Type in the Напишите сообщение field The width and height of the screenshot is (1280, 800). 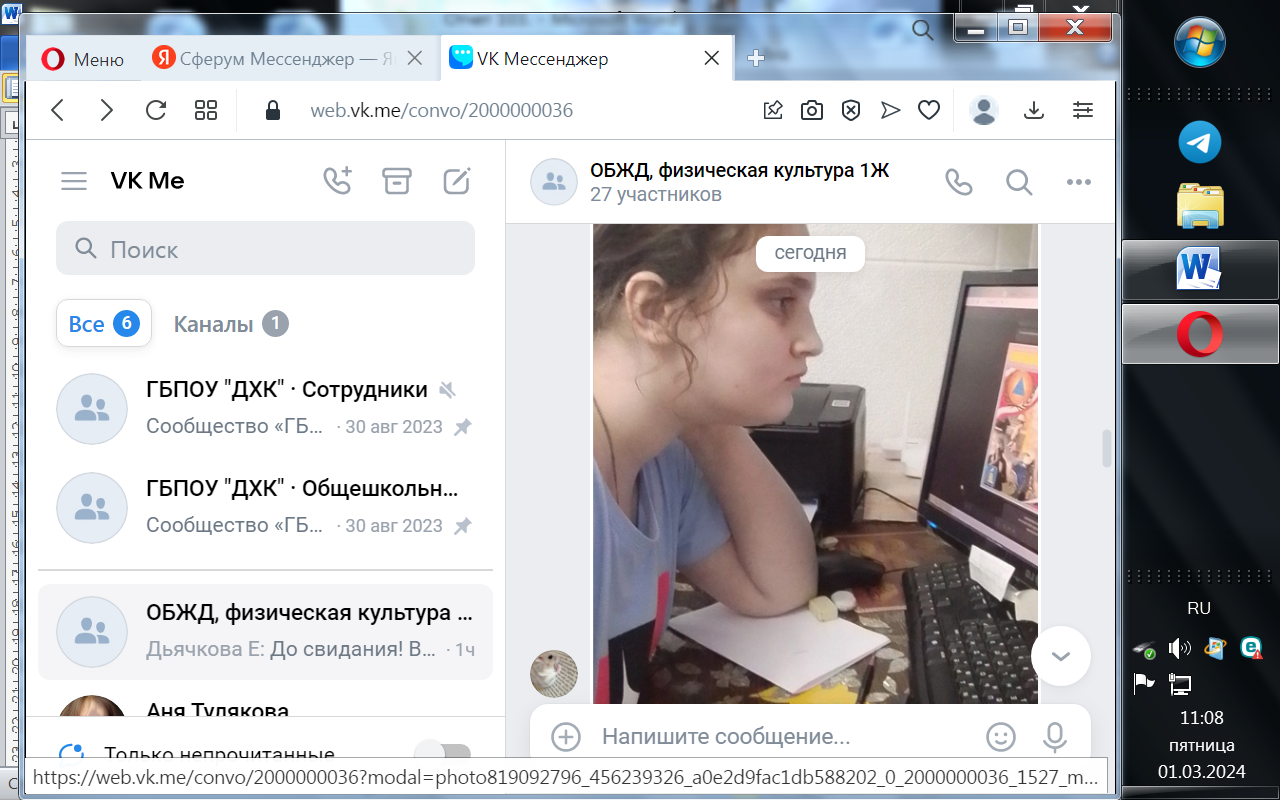[x=780, y=737]
